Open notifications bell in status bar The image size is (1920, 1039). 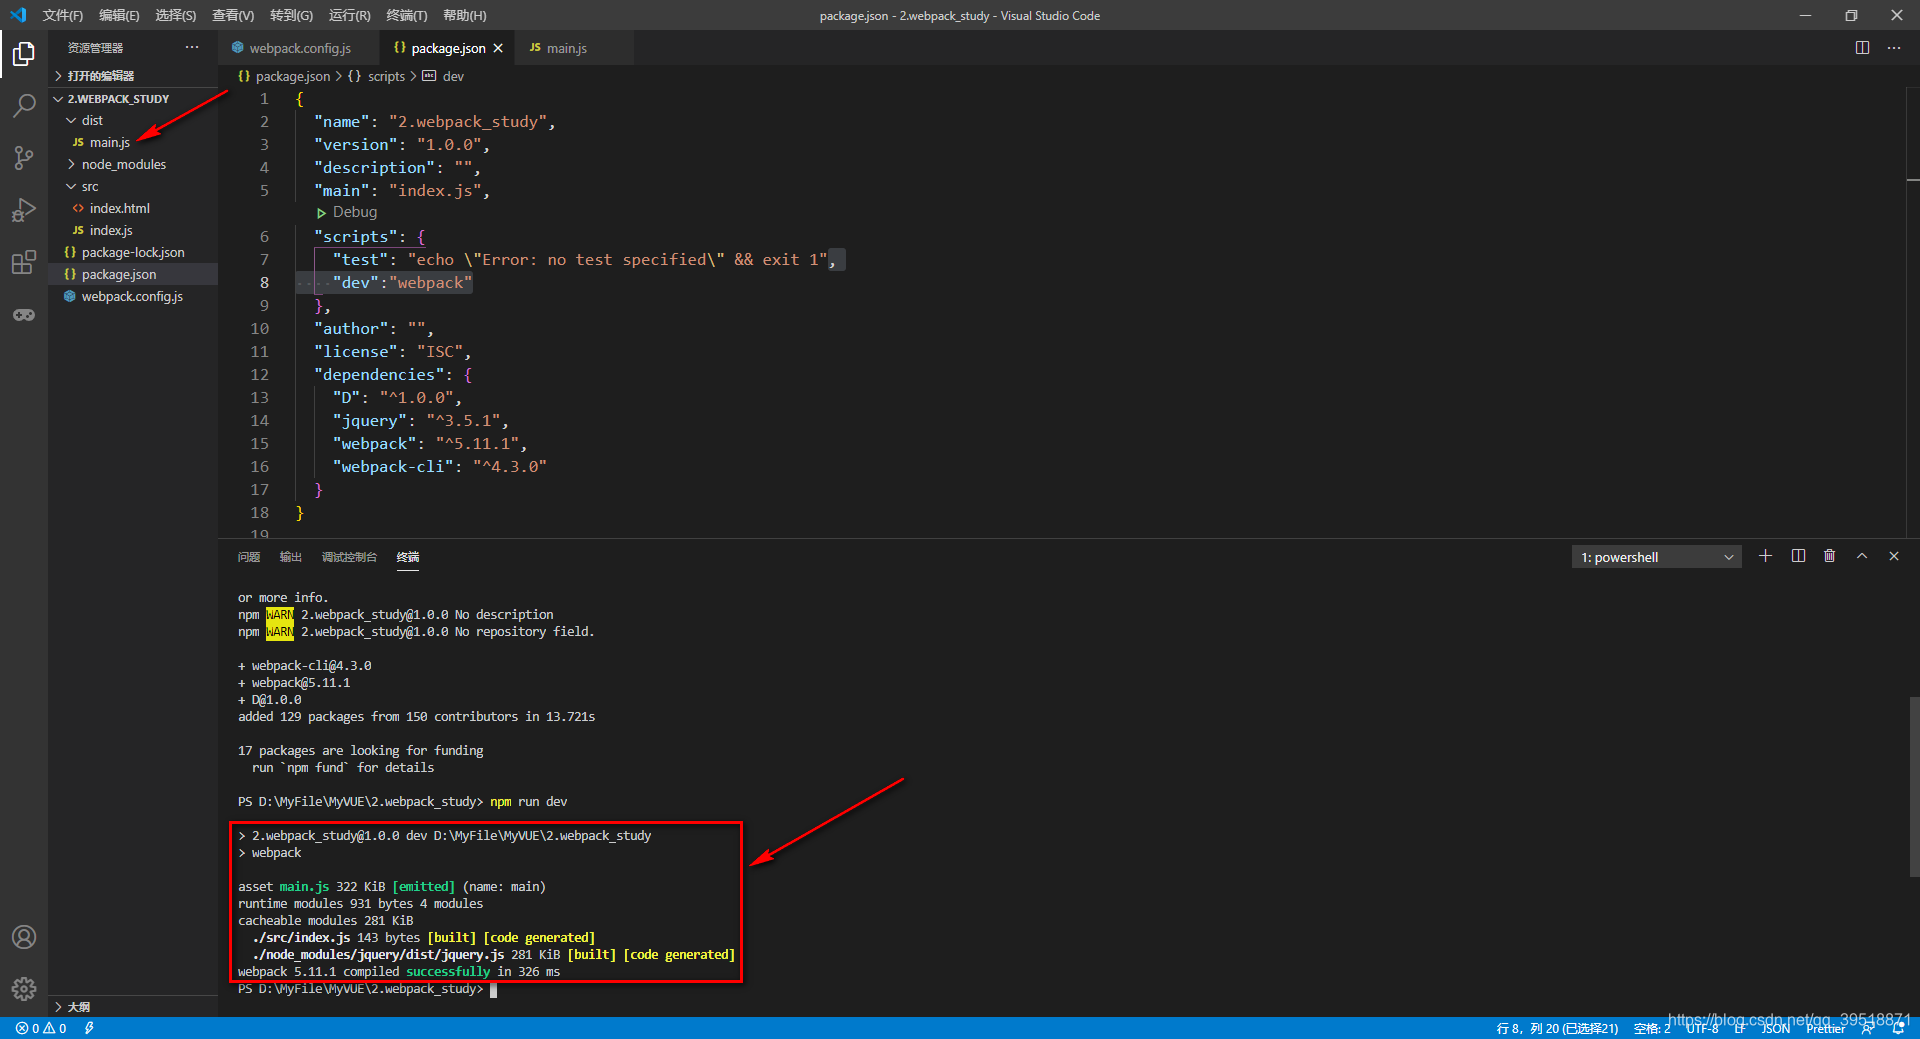tap(1898, 1028)
